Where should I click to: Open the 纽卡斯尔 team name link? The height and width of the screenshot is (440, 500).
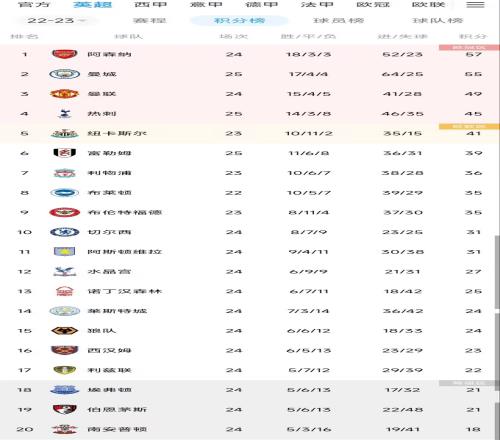[117, 133]
